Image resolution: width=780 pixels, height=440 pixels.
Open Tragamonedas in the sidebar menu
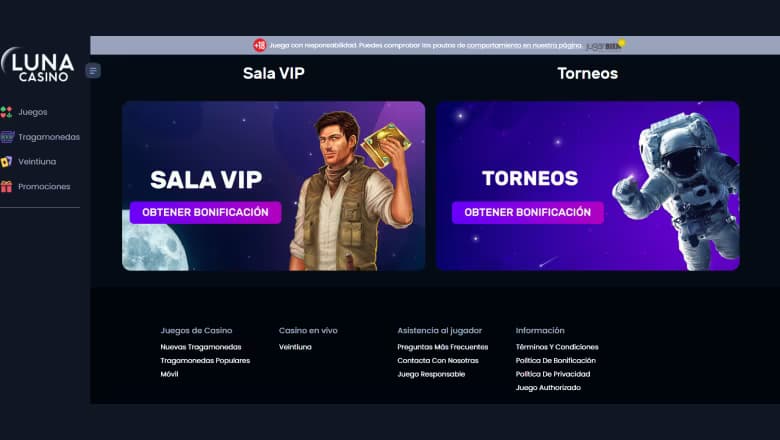click(49, 137)
